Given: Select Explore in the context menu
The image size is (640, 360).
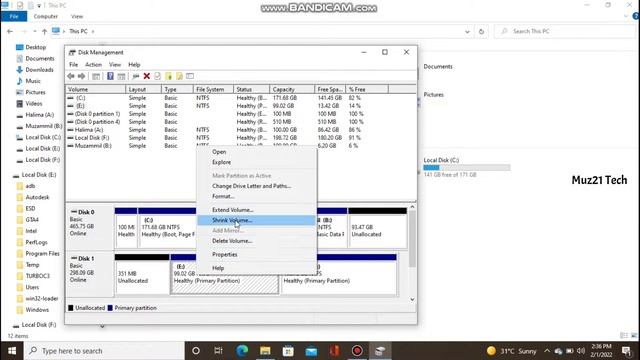Looking at the screenshot, I should pyautogui.click(x=256, y=162).
